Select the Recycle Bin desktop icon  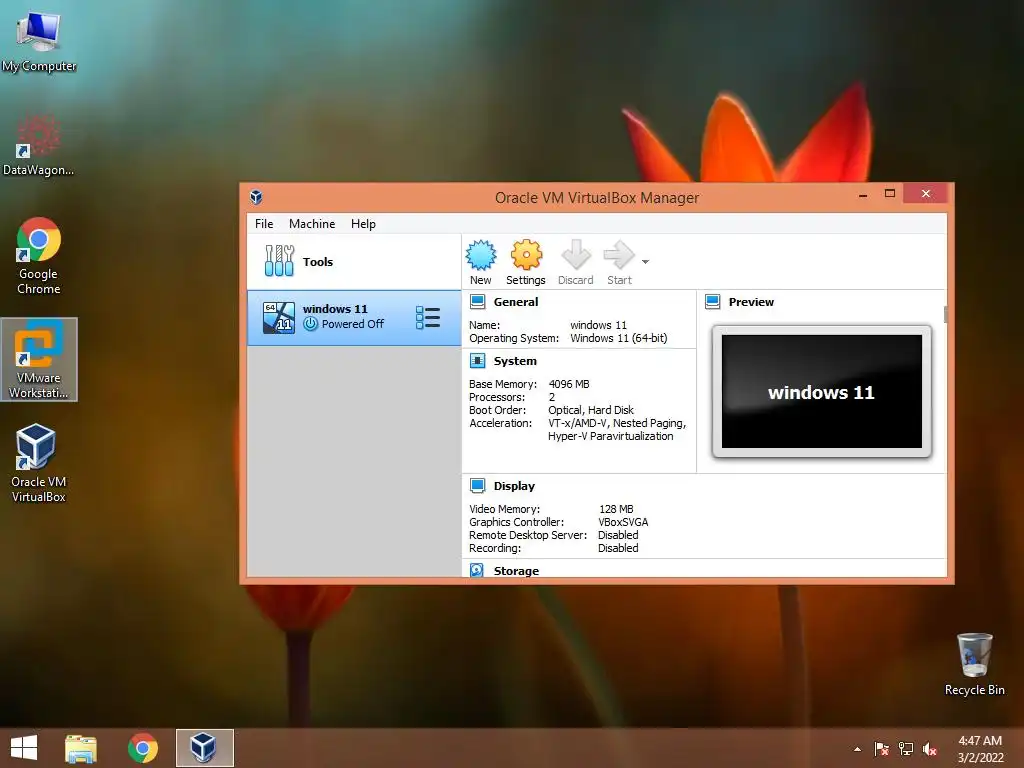974,664
